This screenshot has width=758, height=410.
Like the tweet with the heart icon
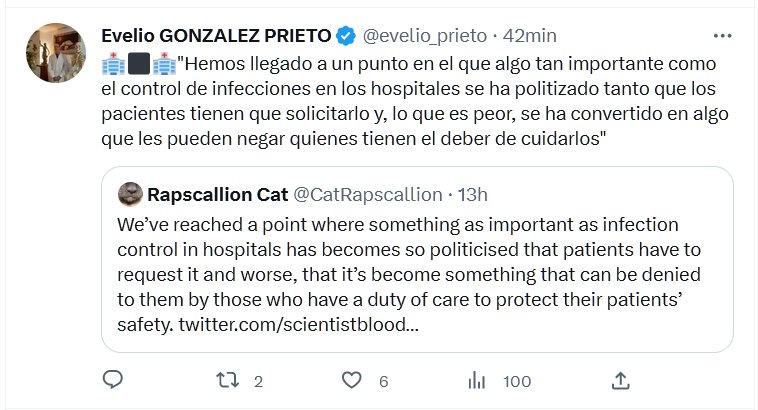[x=351, y=380]
